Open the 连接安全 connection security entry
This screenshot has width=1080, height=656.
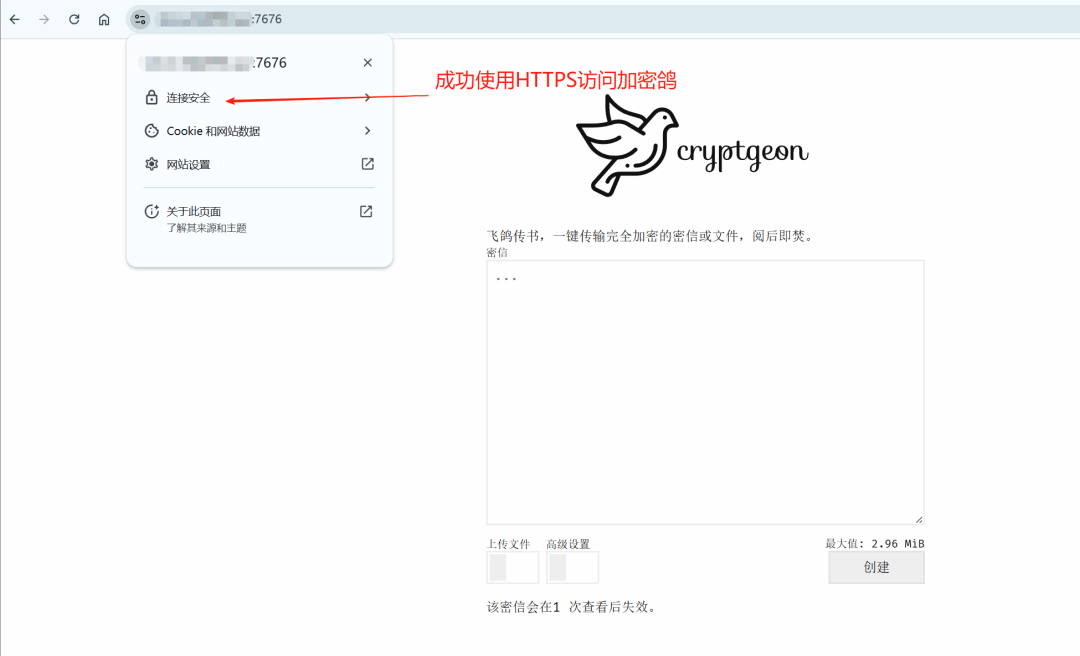click(x=259, y=98)
